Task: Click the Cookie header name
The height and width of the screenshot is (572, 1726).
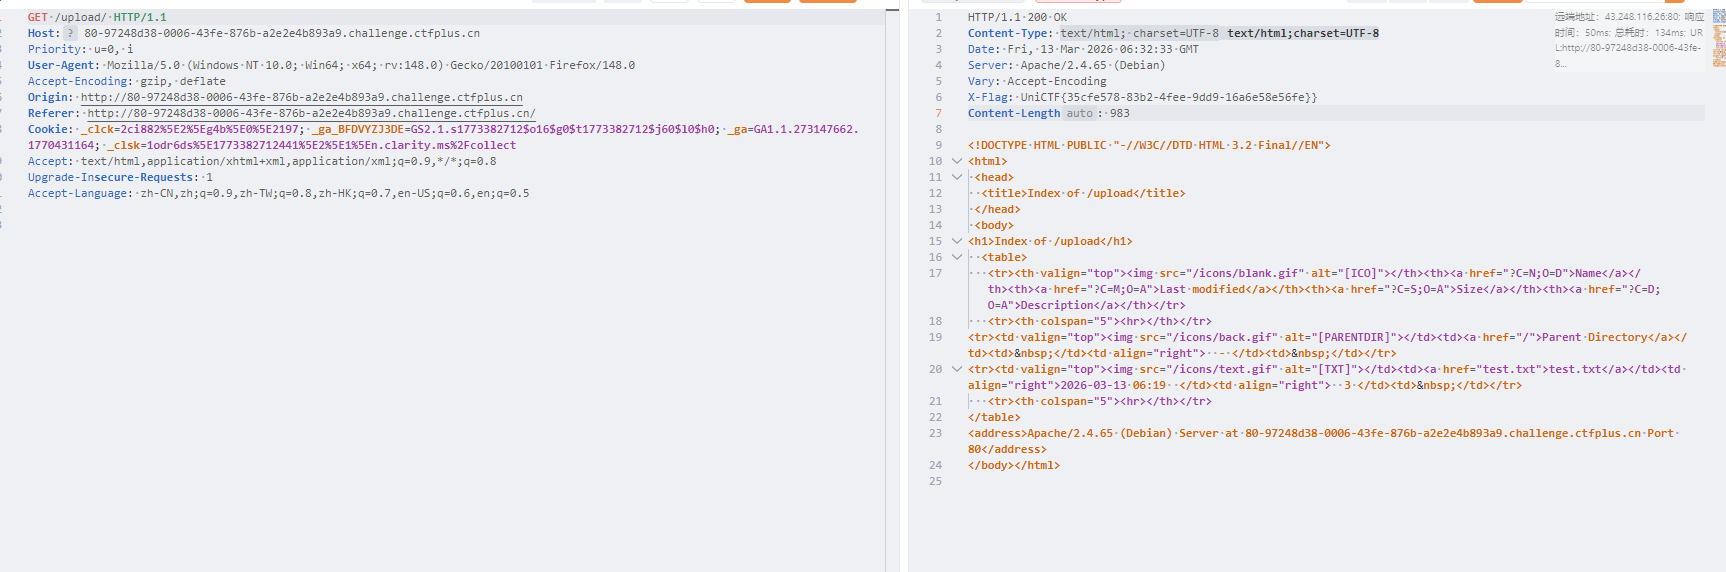Action: click(x=48, y=129)
